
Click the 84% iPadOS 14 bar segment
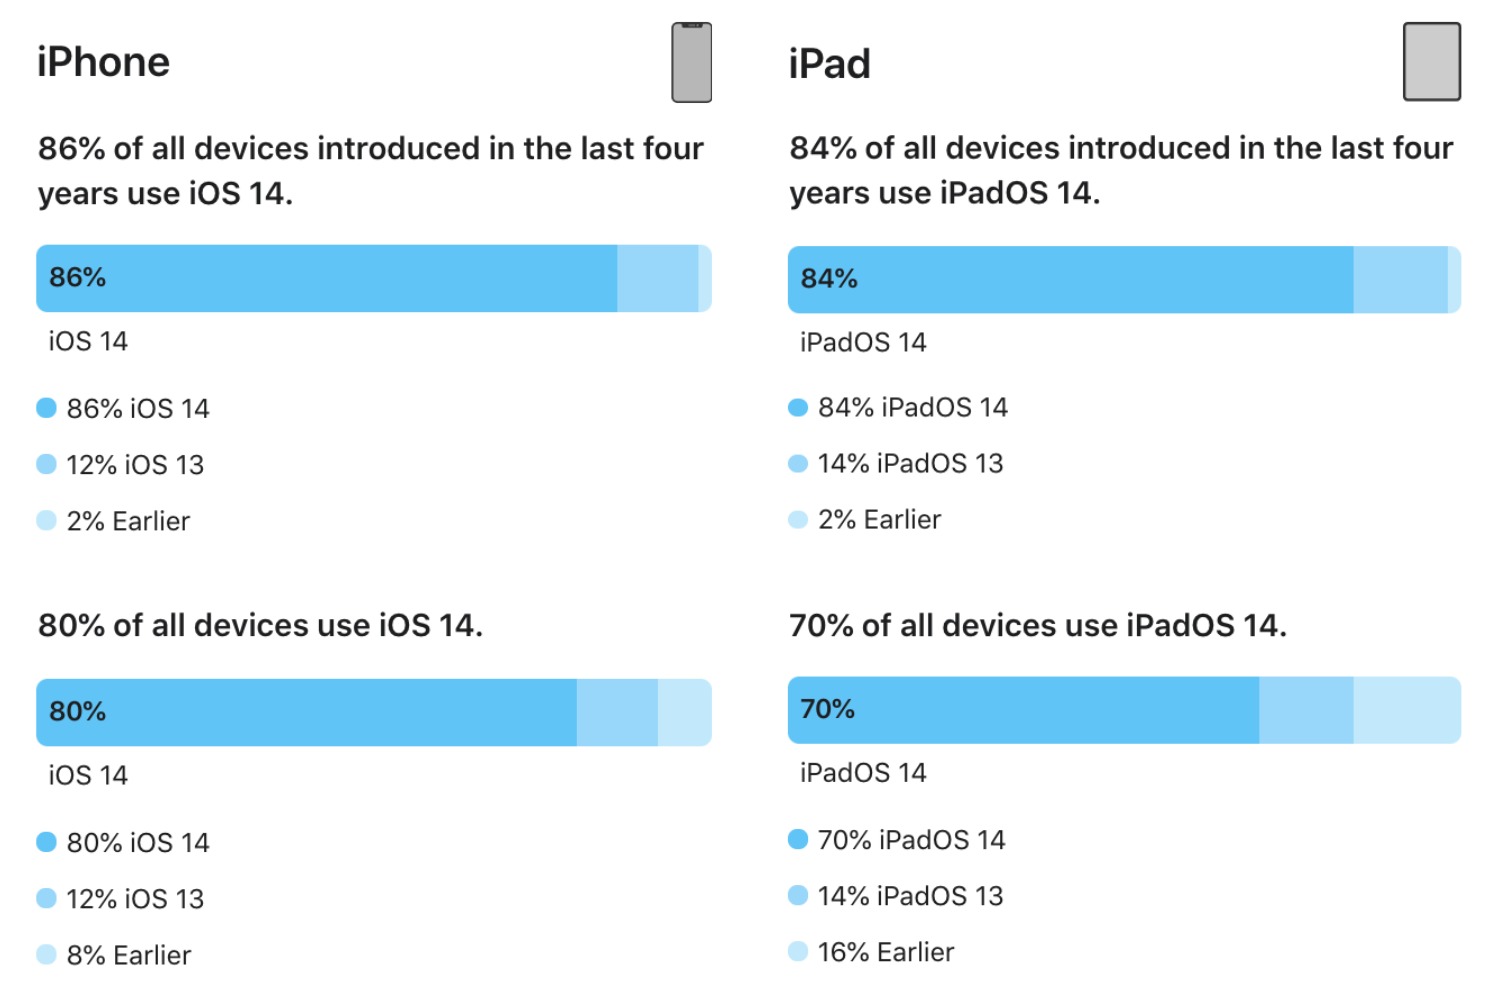click(1071, 279)
